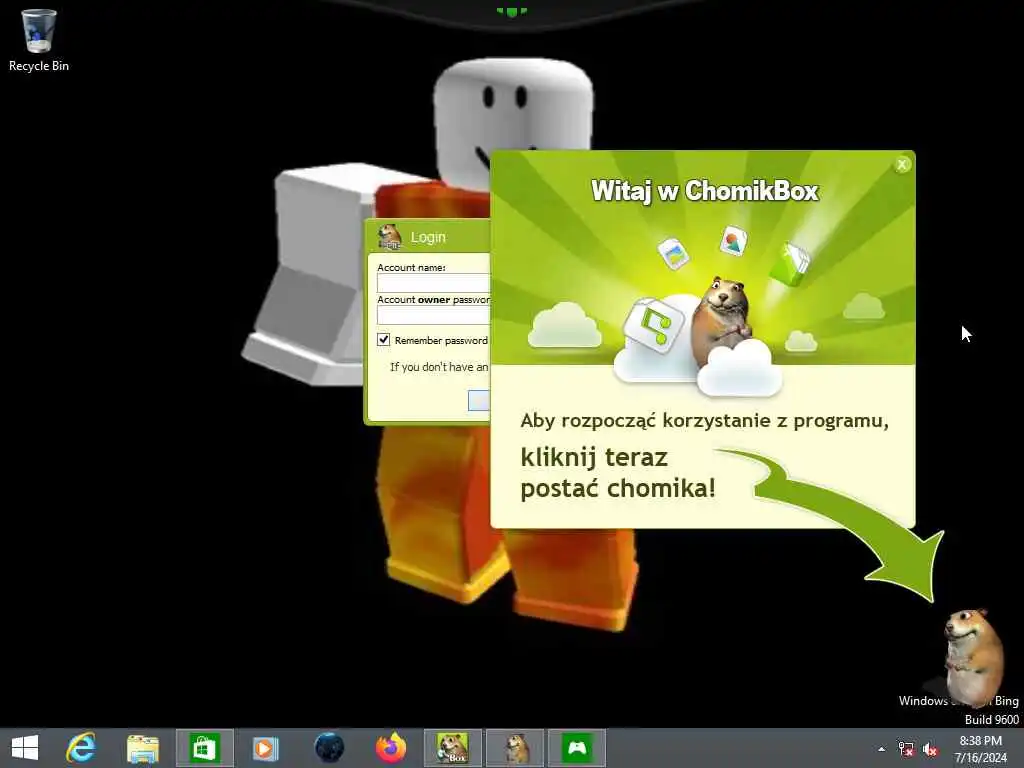Click the Login dialog title bar hamster icon
The height and width of the screenshot is (768, 1024).
(390, 237)
